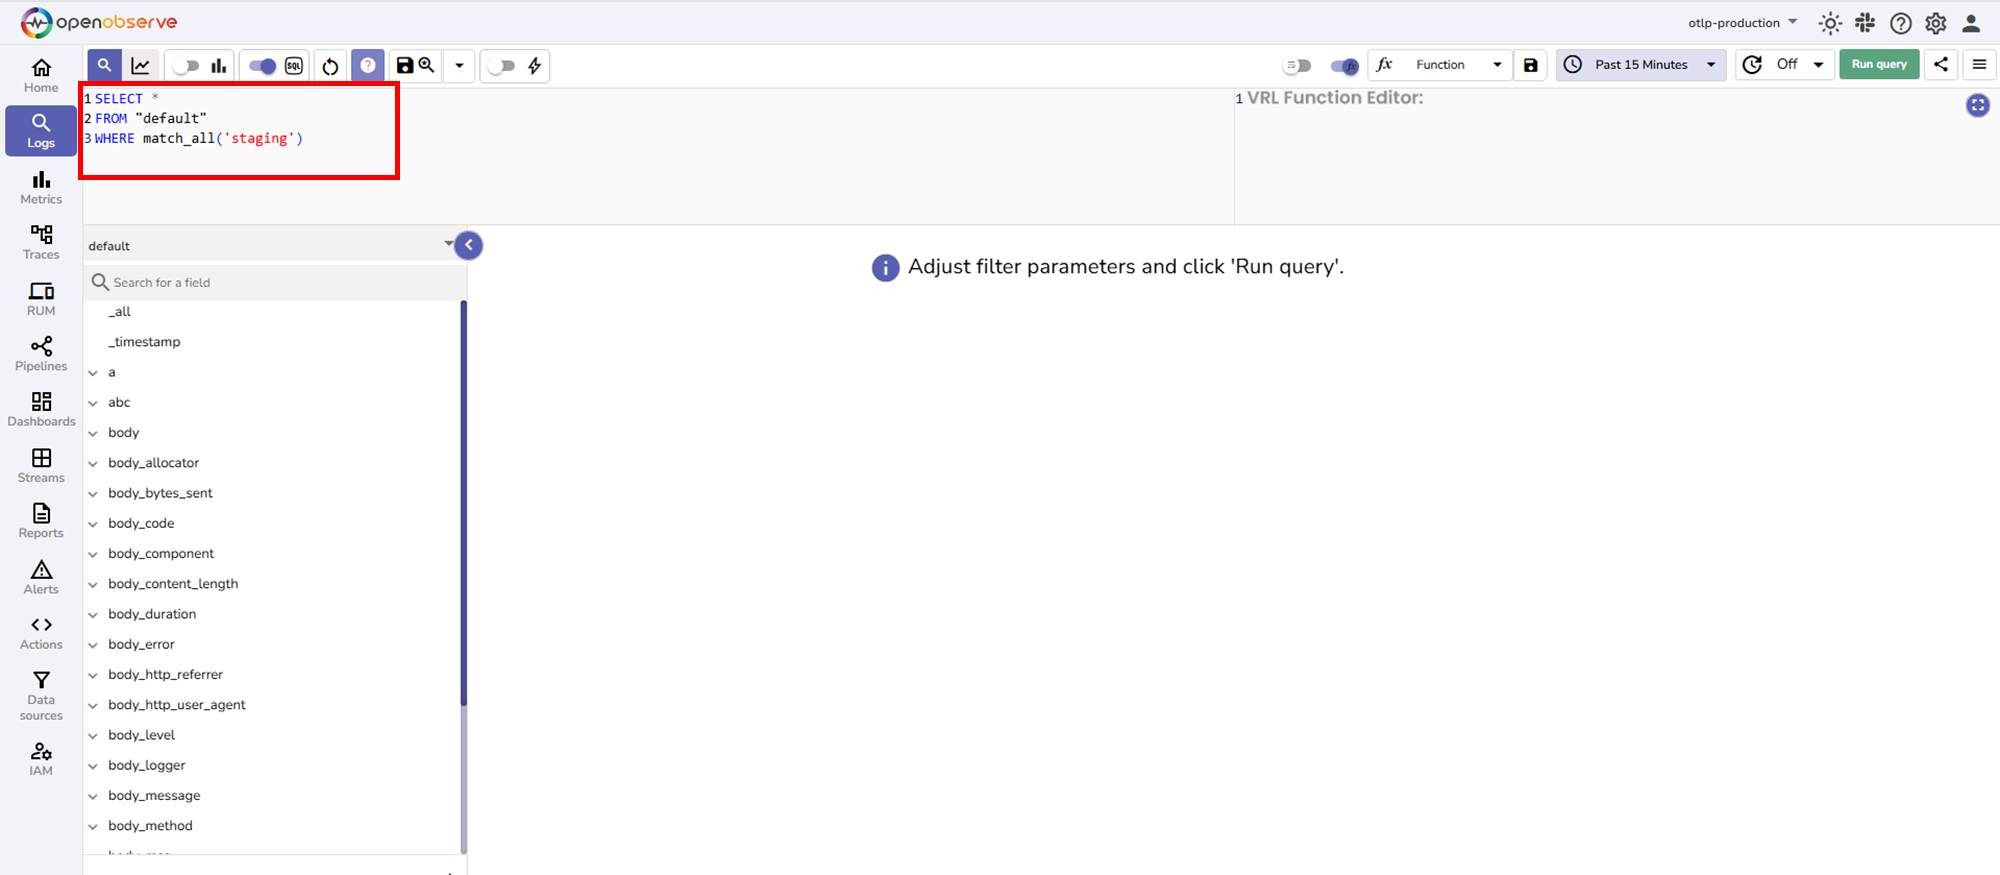
Task: Open the Function dropdown
Action: coord(1440,65)
